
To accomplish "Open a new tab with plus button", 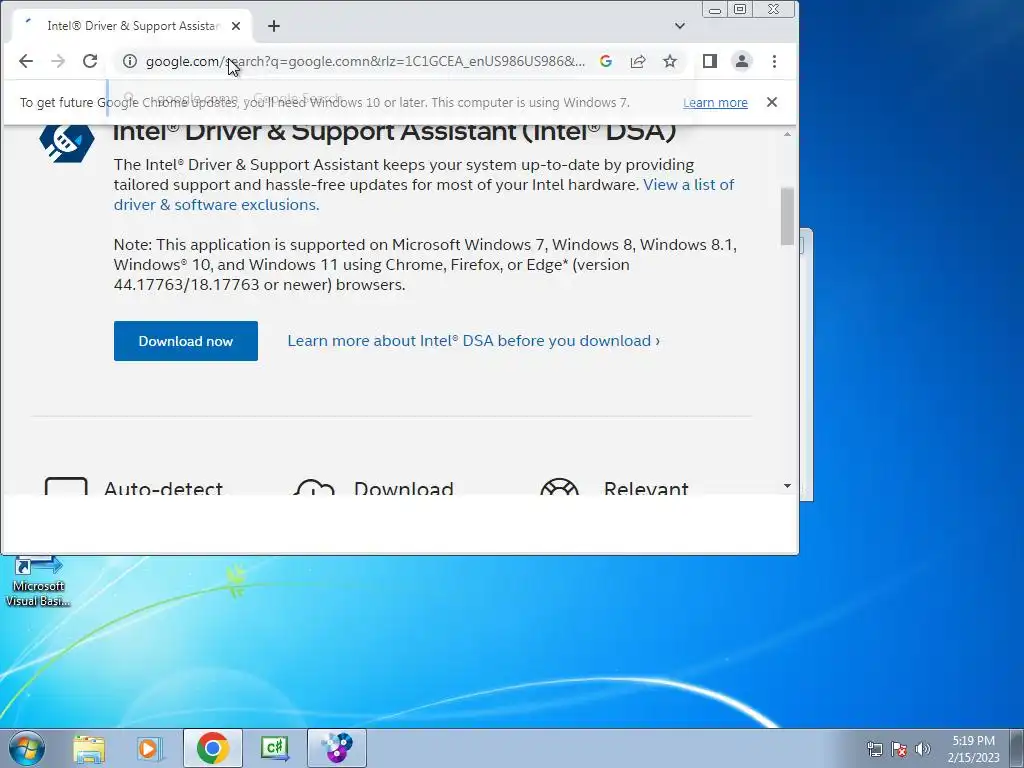I will pyautogui.click(x=274, y=26).
